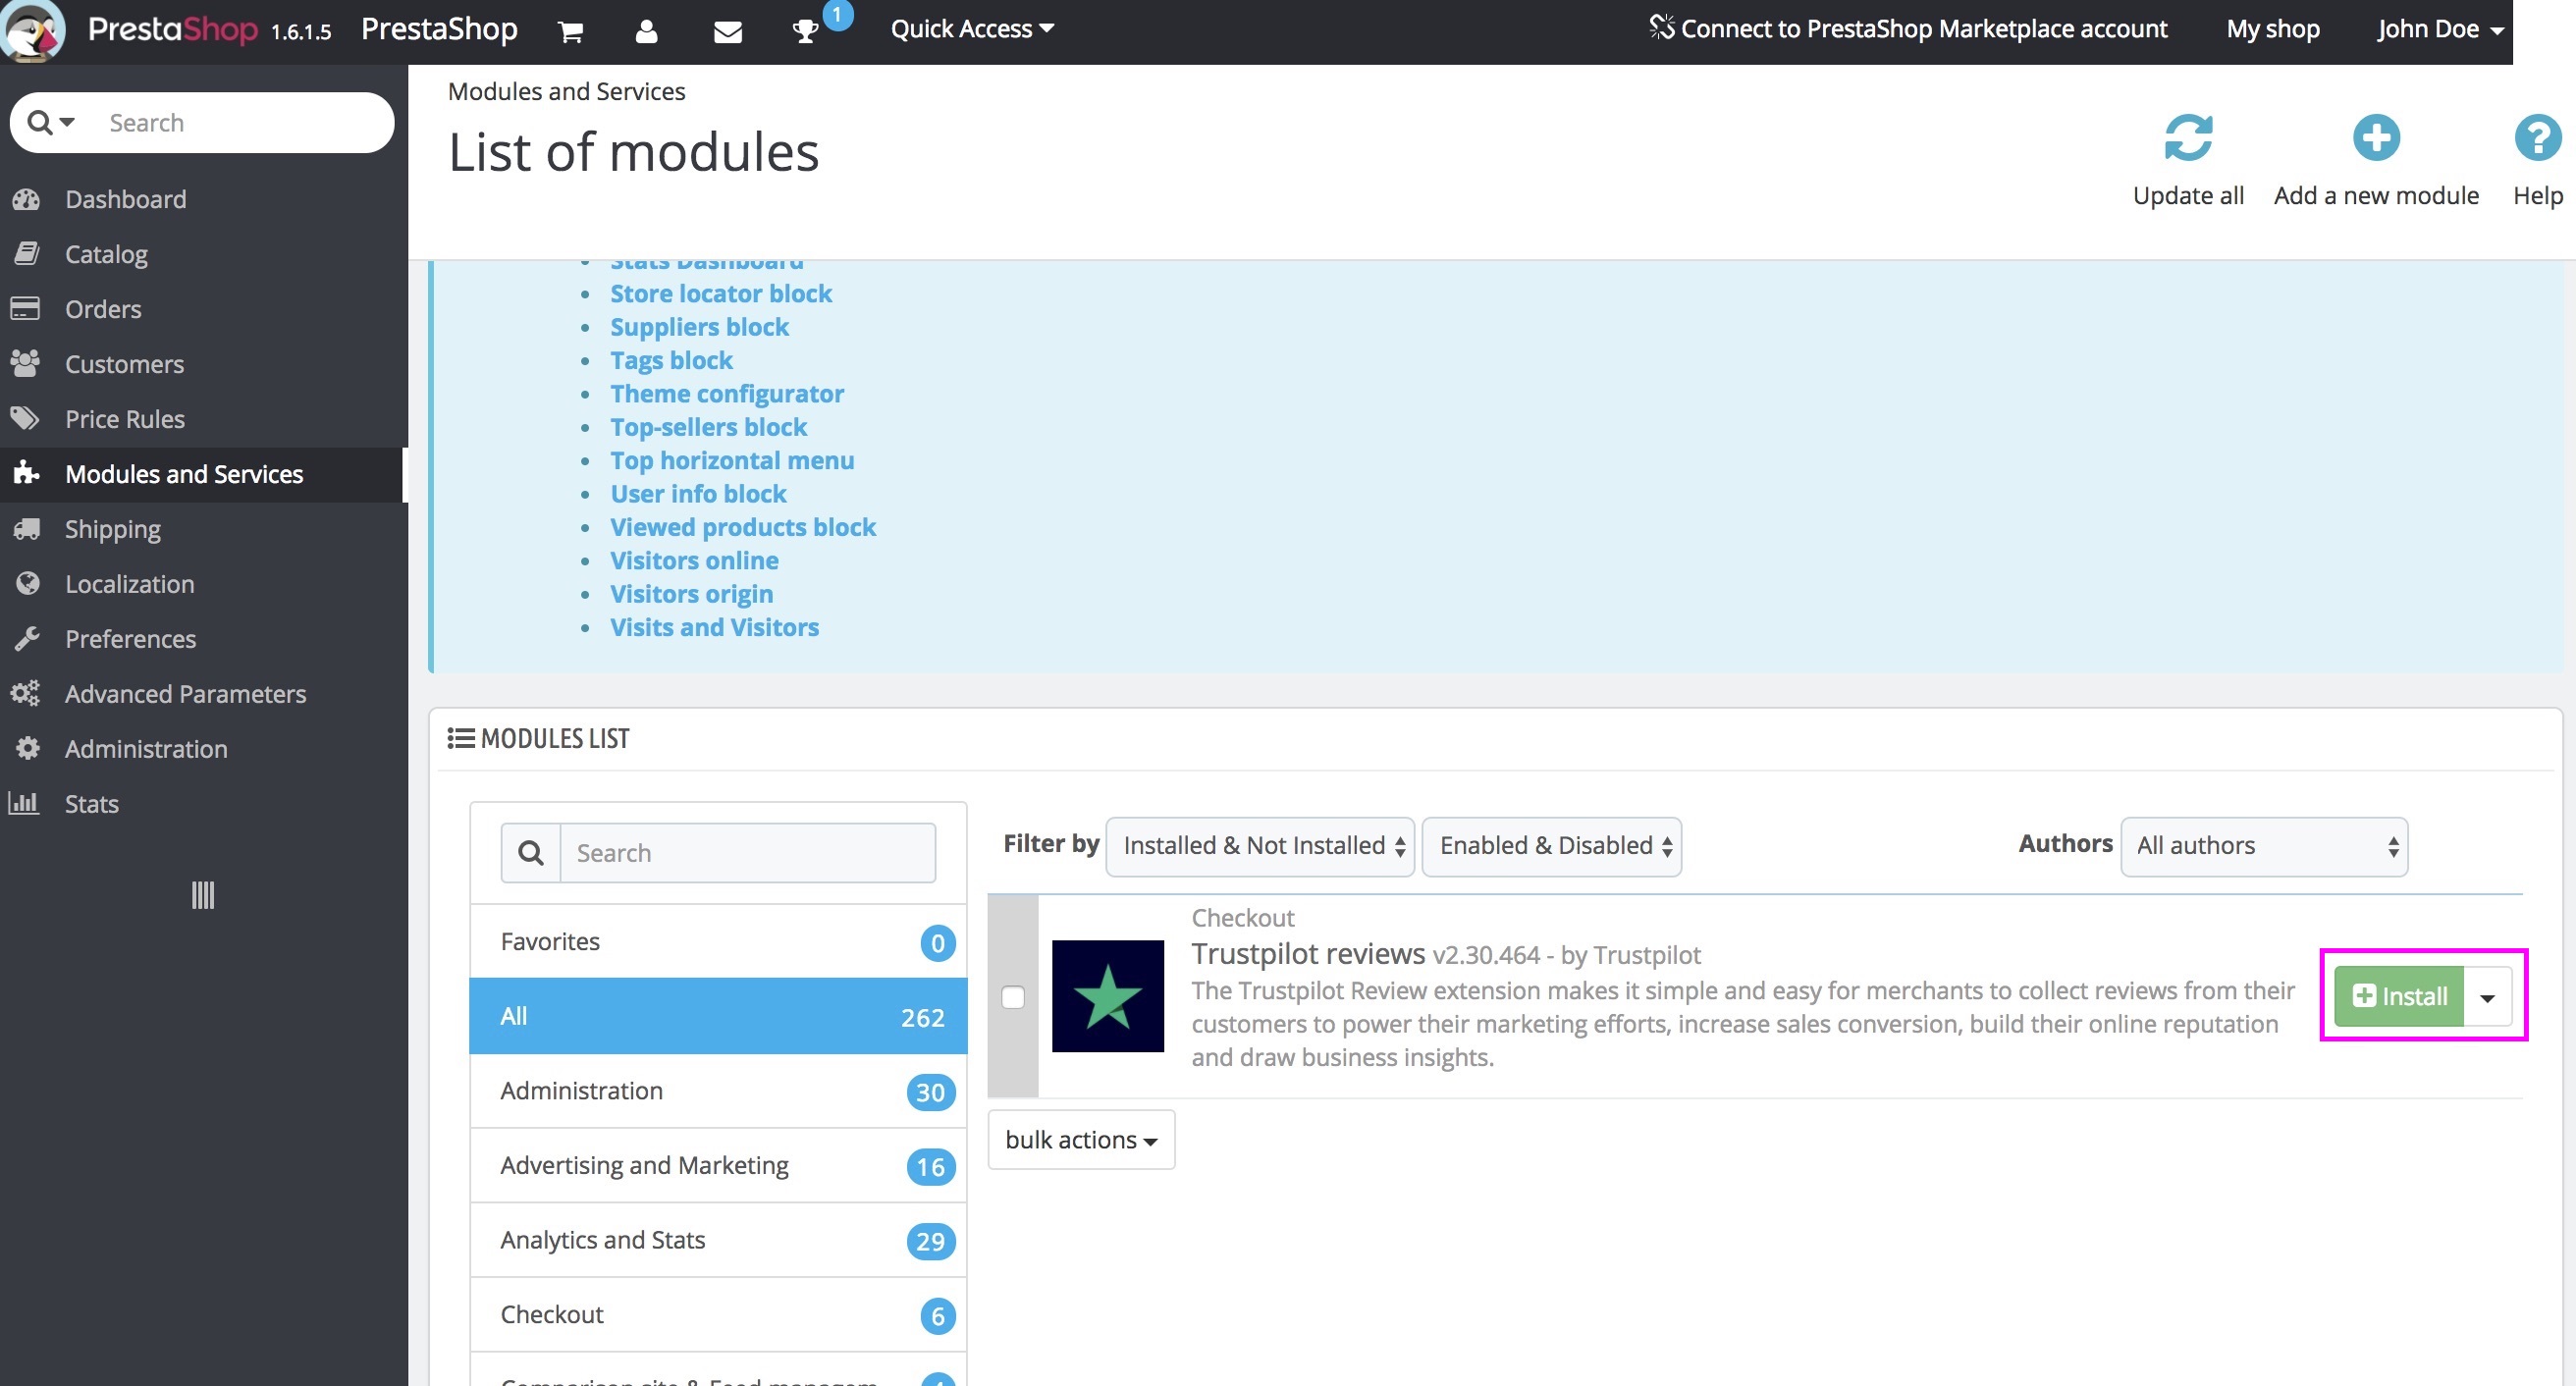Click the Preferences wrench icon
The image size is (2576, 1386).
click(27, 638)
